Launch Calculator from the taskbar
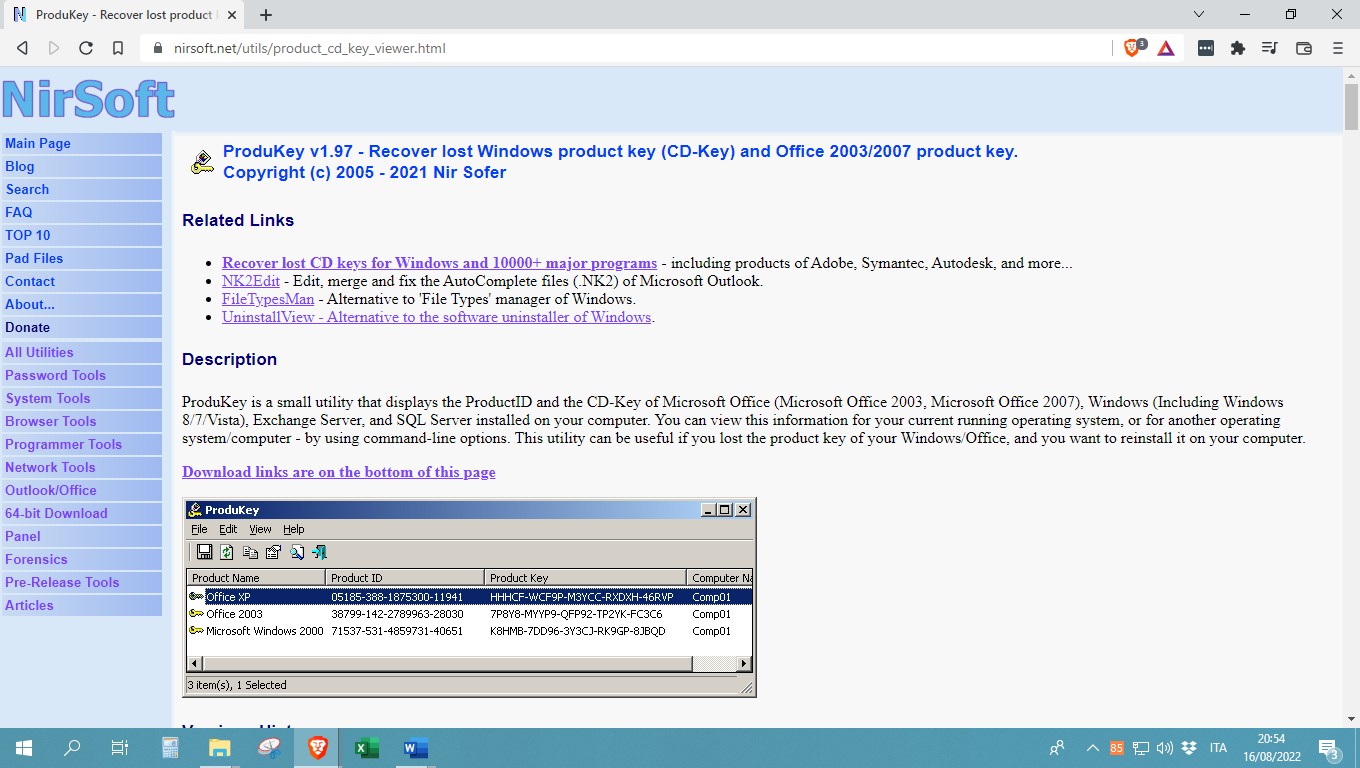1360x768 pixels. (x=170, y=748)
